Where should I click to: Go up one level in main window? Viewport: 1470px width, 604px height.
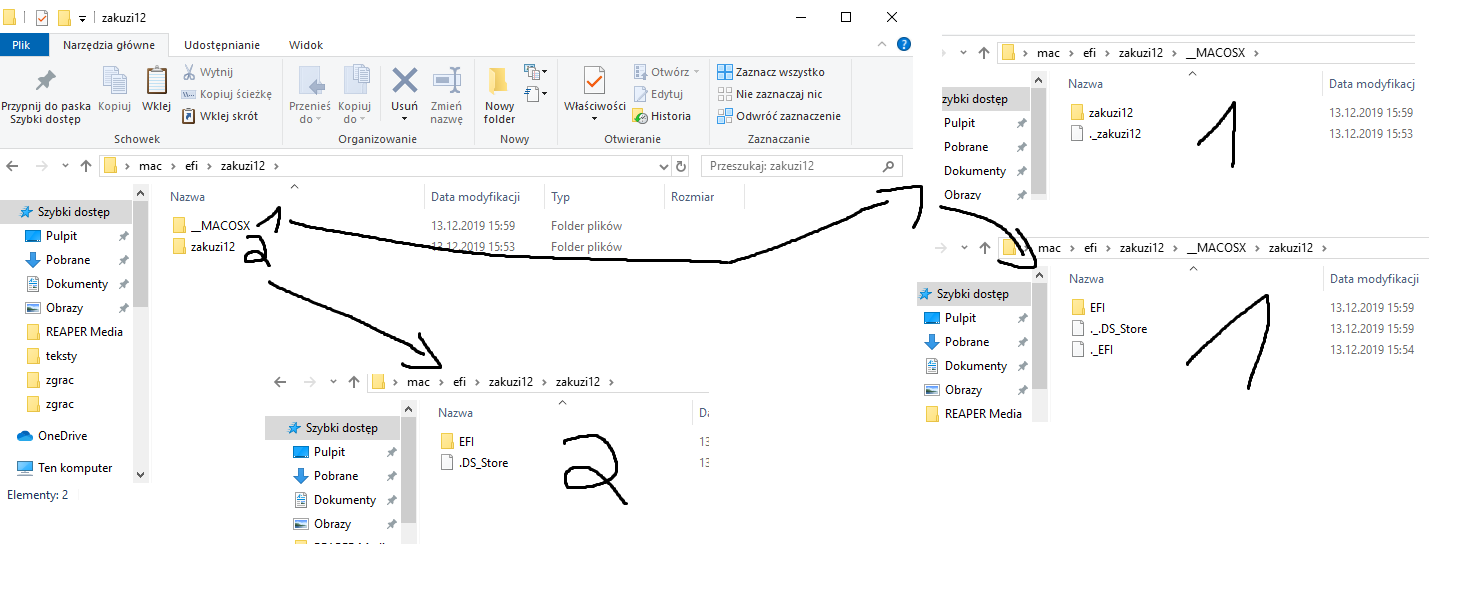pos(86,166)
